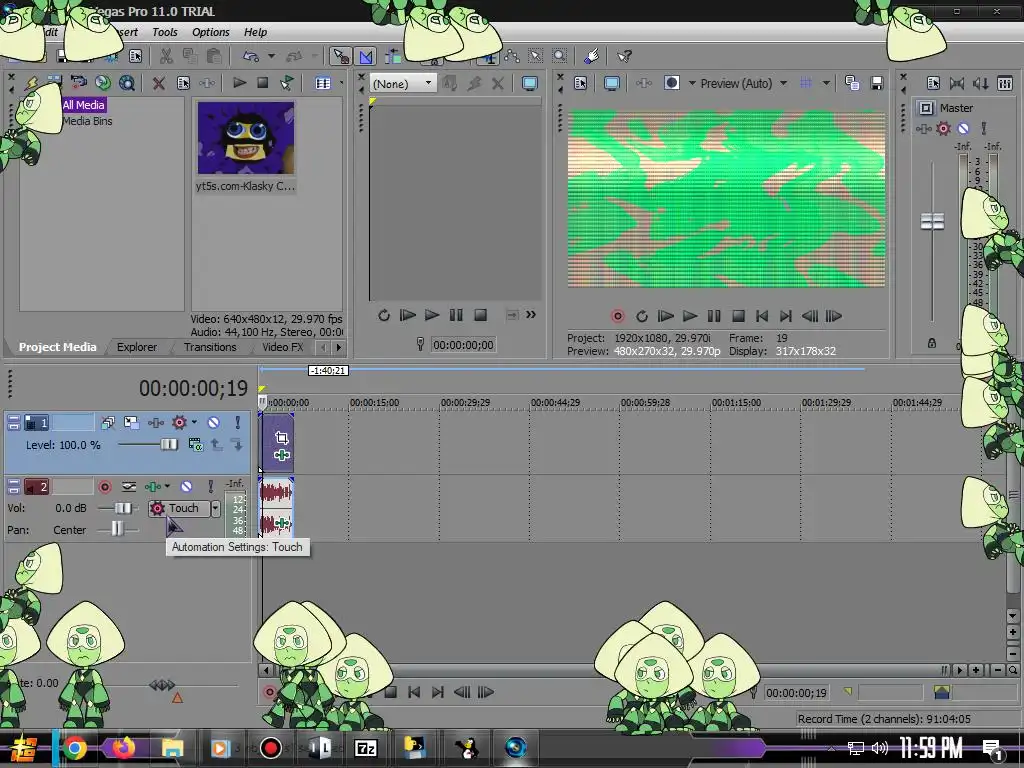Select All Media bin
This screenshot has height=768, width=1024.
(x=83, y=104)
